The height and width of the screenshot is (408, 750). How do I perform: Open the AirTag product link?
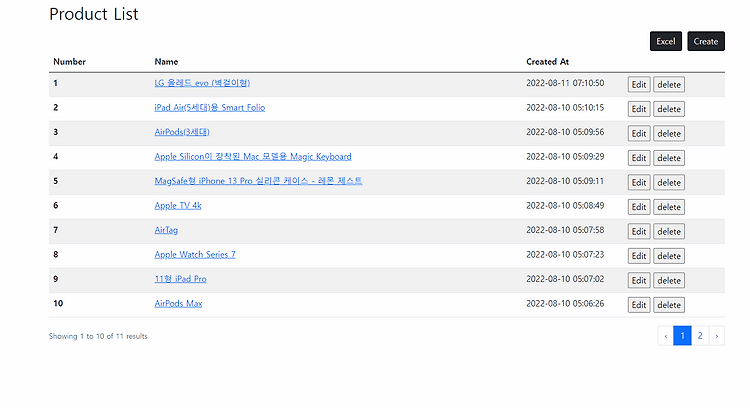click(166, 230)
